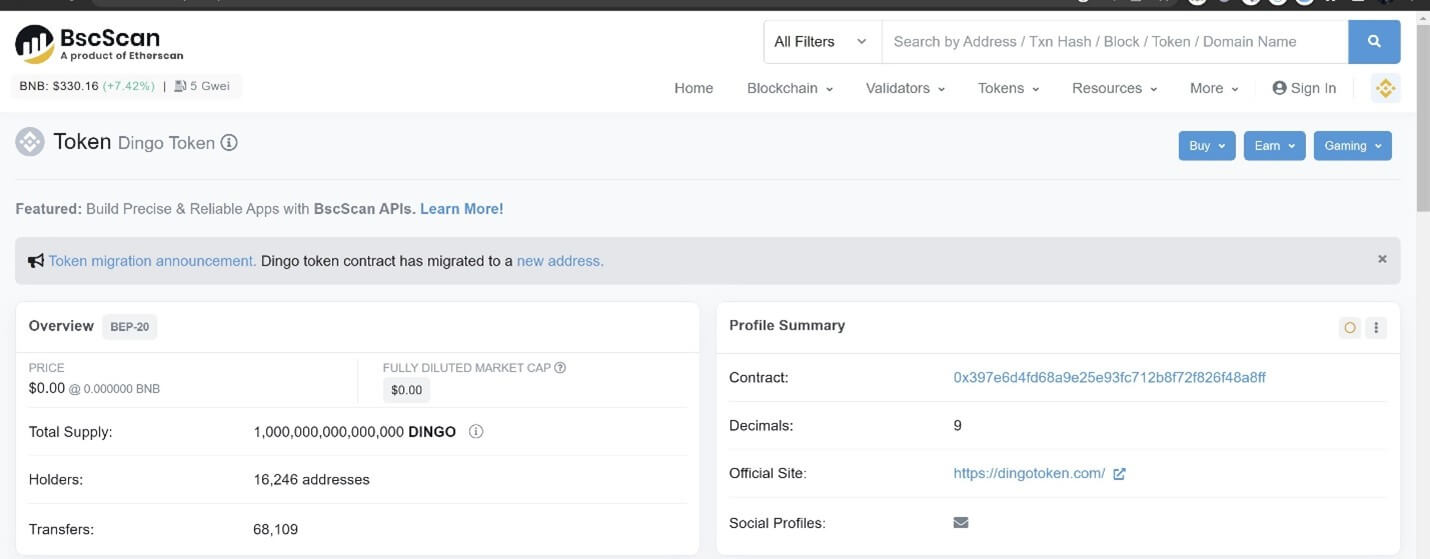Screen dimensions: 1430x559
Task: Click the Dingo token logo icon
Action: tap(30, 142)
